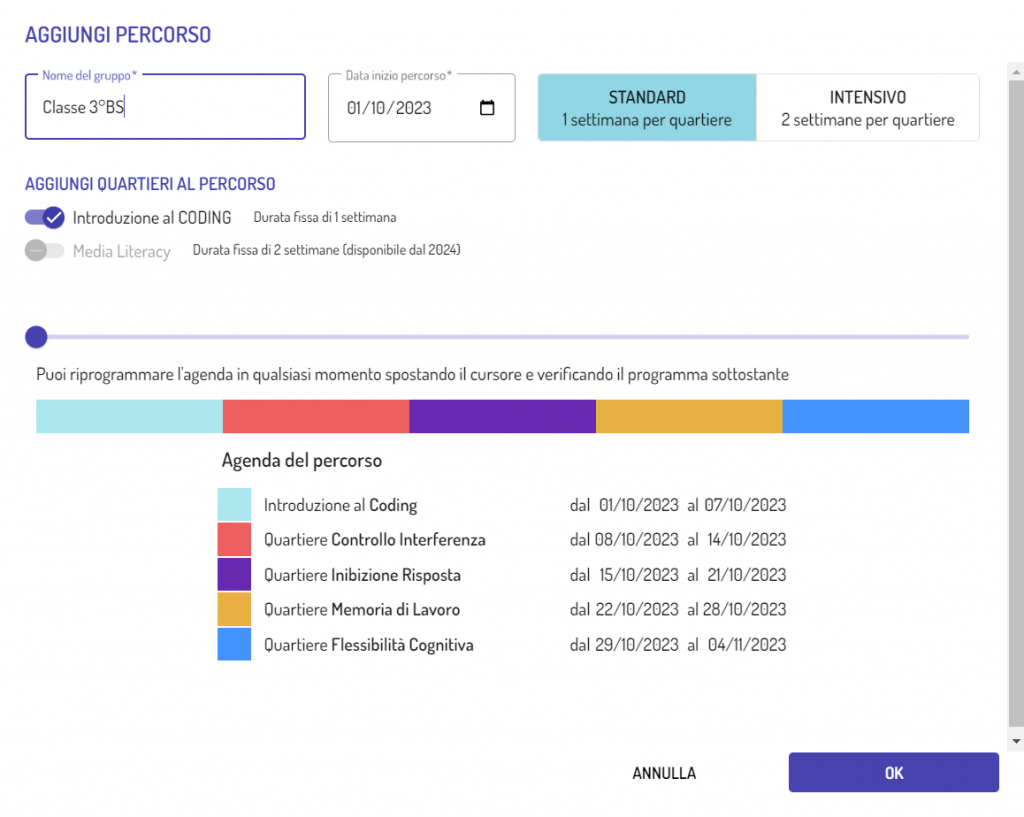Click the 'AGGIUNGI QUARTIERI AL PERCORSO' heading

(150, 184)
